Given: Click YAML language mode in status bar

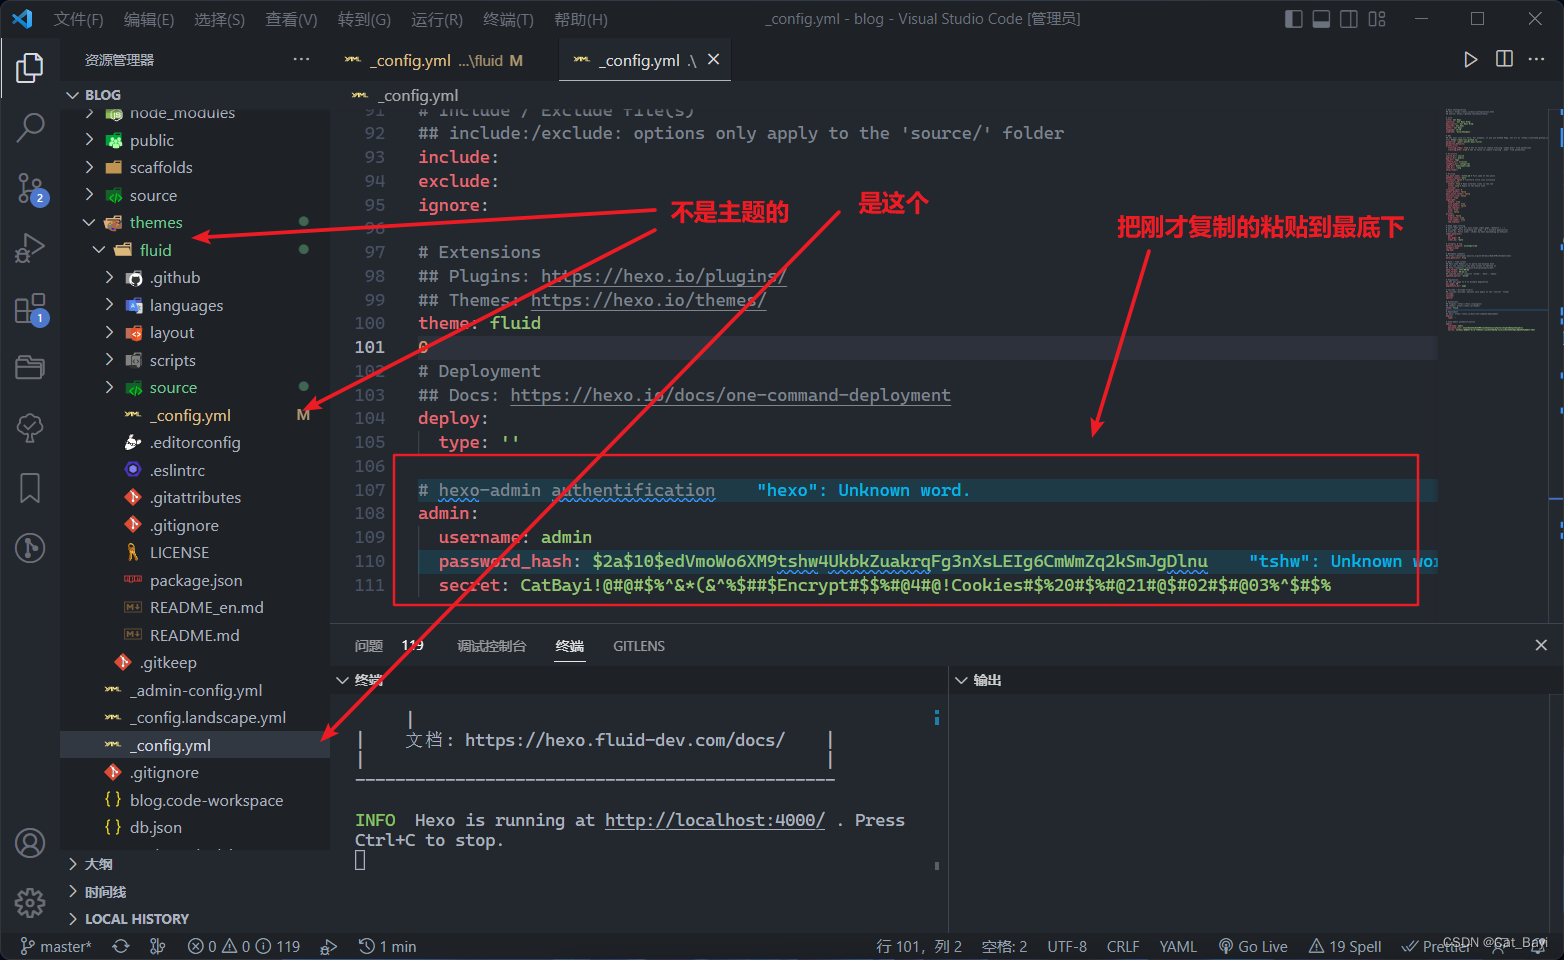Looking at the screenshot, I should click(1178, 946).
